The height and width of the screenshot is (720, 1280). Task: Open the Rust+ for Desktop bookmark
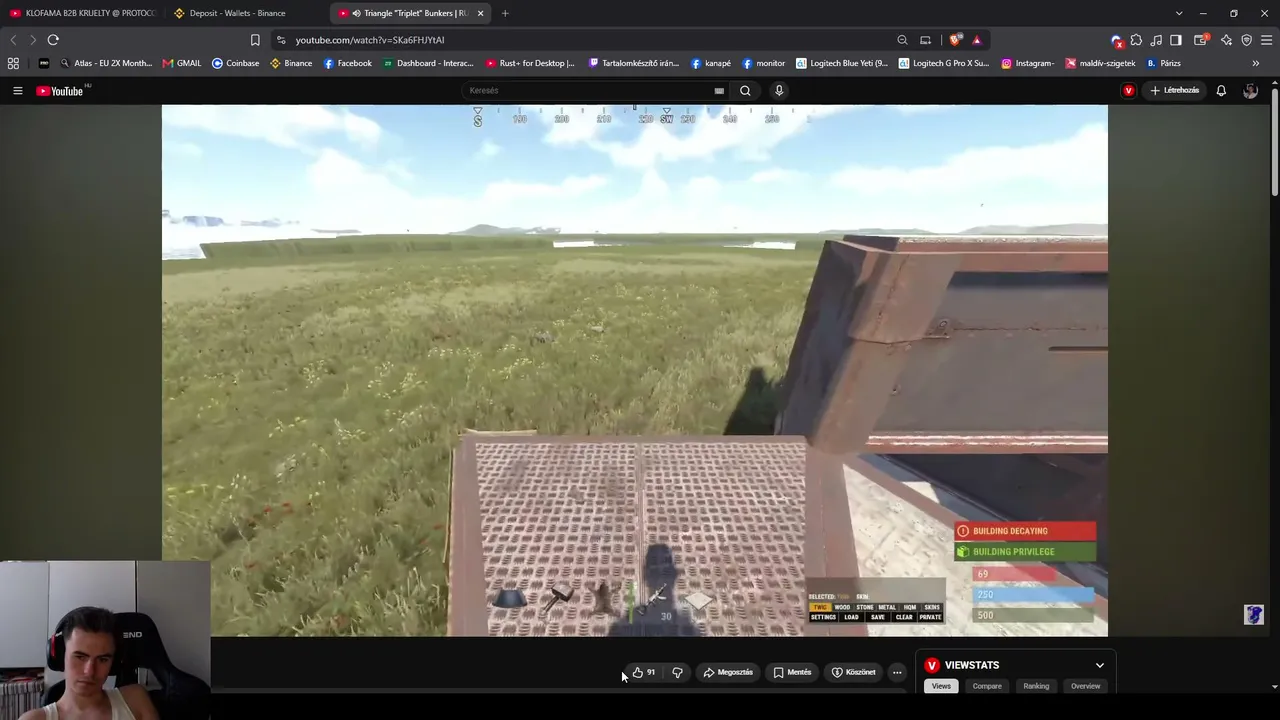pyautogui.click(x=529, y=63)
